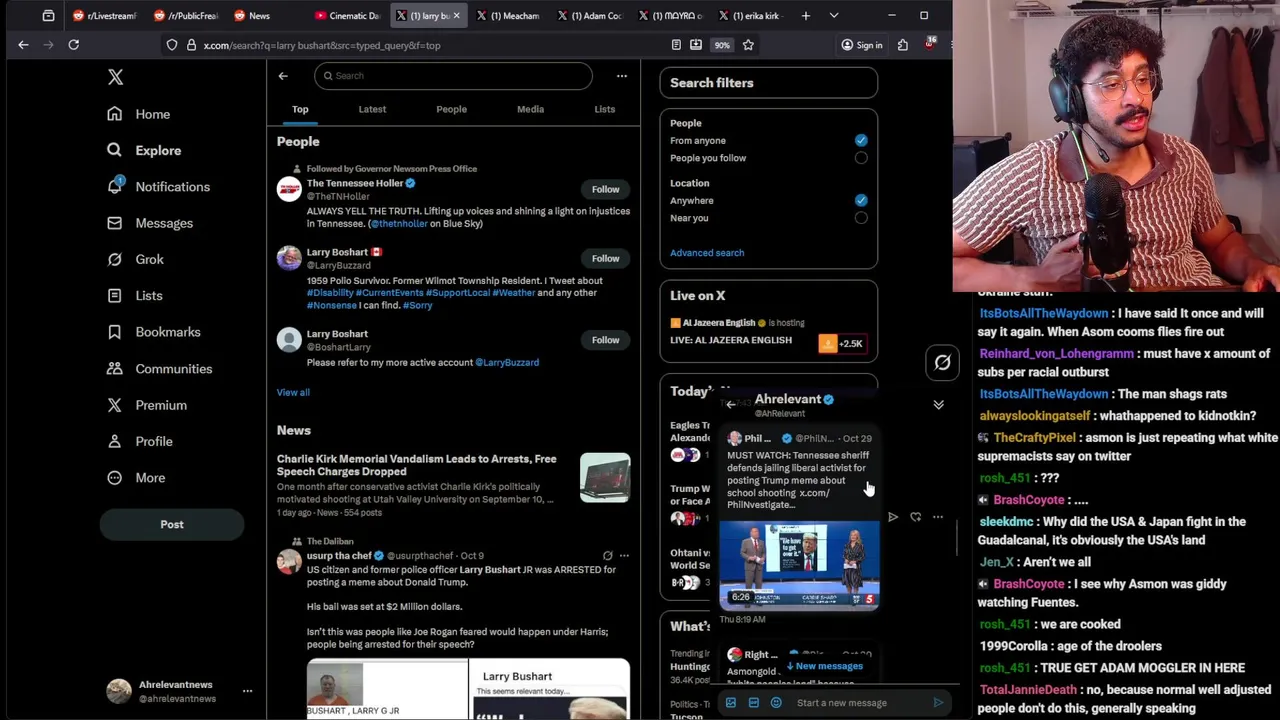Click the Grok icon in the post by usurp tha chef
The width and height of the screenshot is (1280, 720).
[607, 556]
